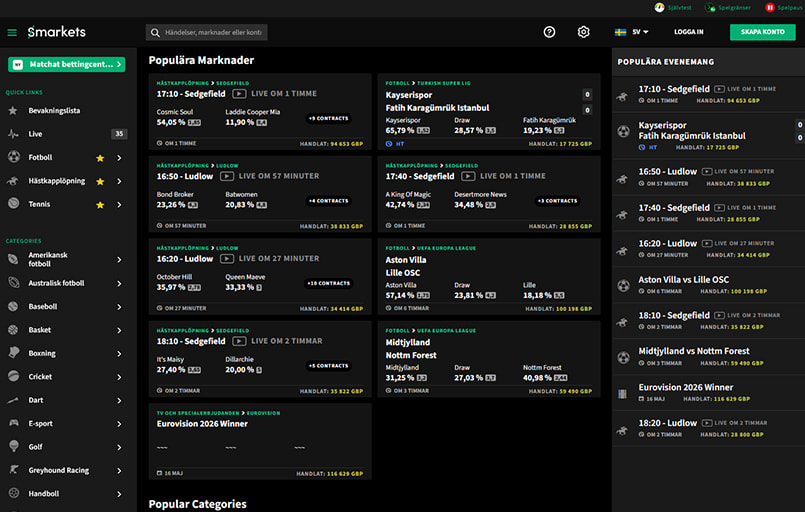Screen dimensions: 805x512
Task: Toggle the Tennis favorite star
Action: [x=100, y=205]
